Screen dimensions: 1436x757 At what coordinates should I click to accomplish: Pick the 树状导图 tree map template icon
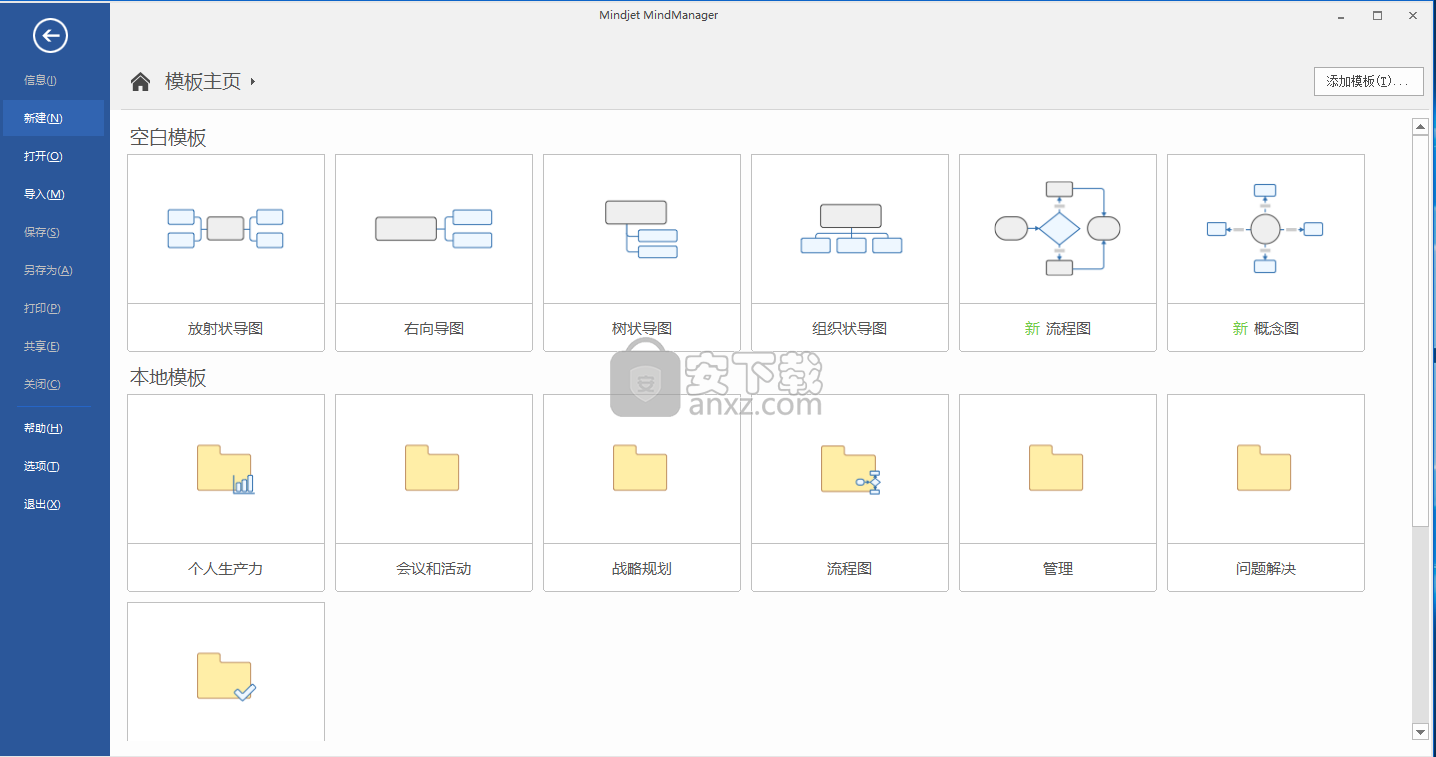642,229
